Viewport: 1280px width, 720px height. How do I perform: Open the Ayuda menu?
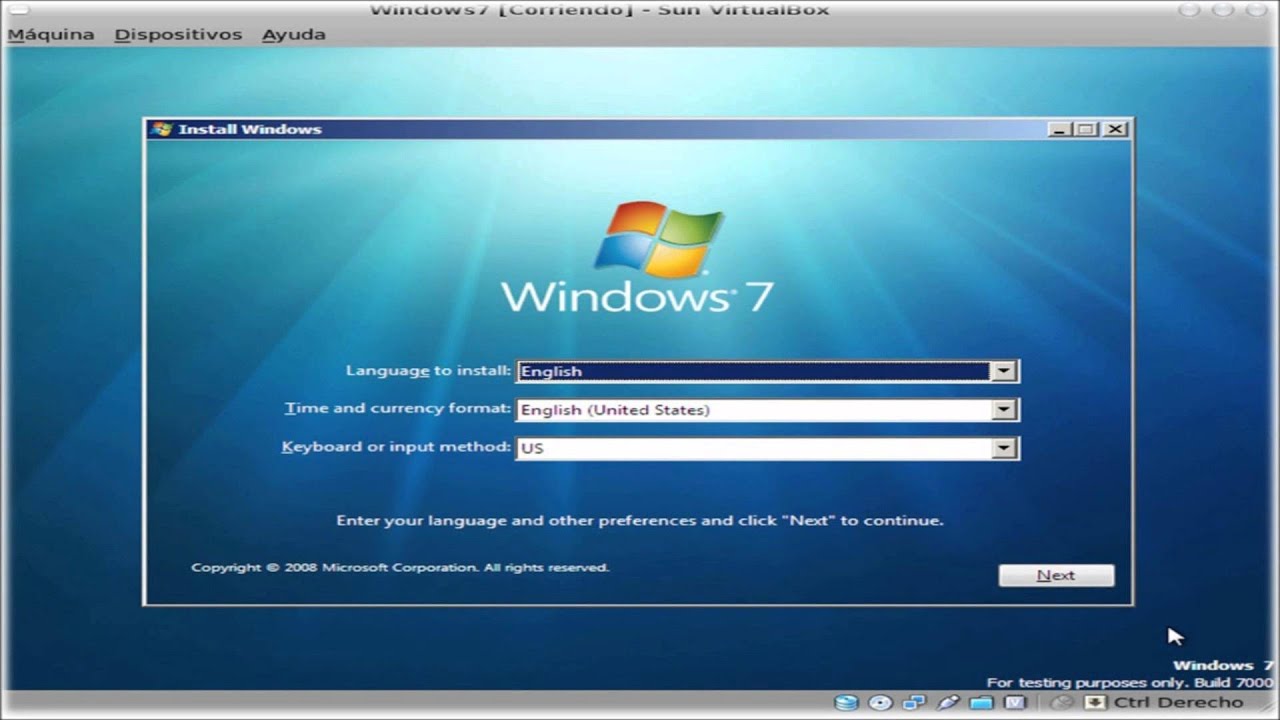point(293,34)
